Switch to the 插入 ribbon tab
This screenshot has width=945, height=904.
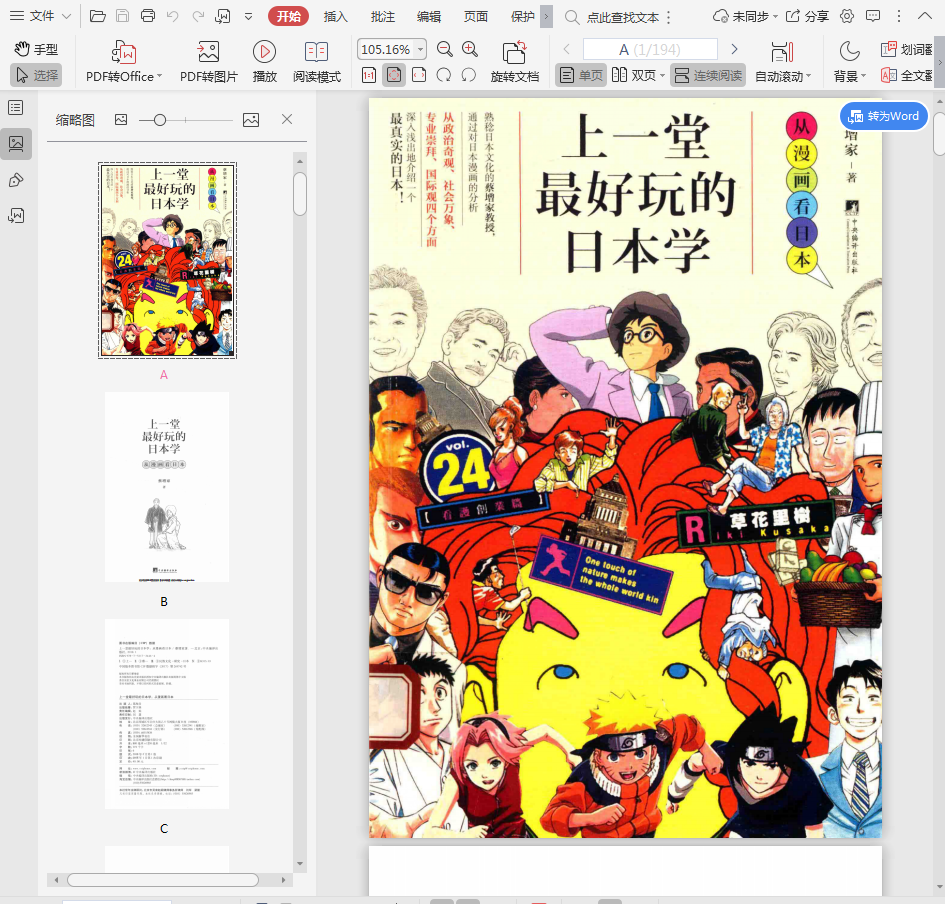[x=336, y=16]
